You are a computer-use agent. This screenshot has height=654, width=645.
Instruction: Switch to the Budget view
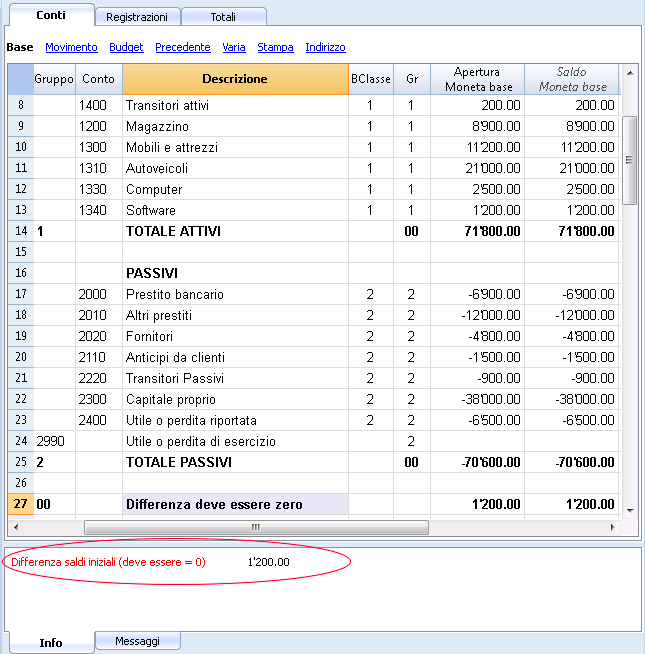126,47
